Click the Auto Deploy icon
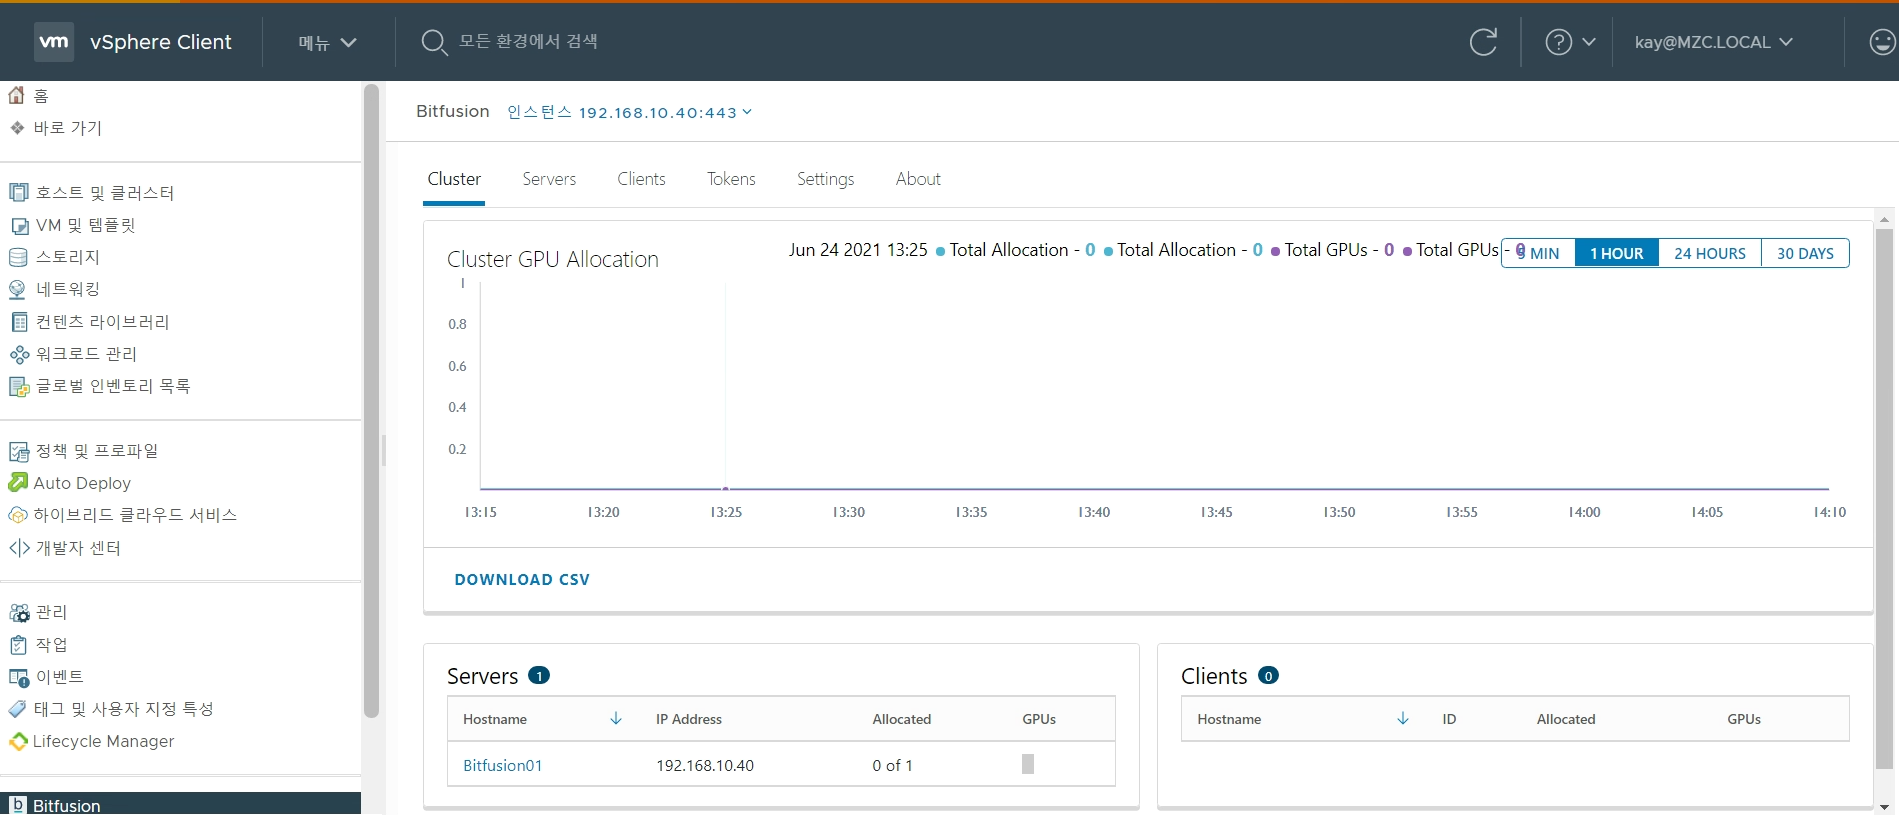This screenshot has width=1899, height=815. tap(18, 483)
